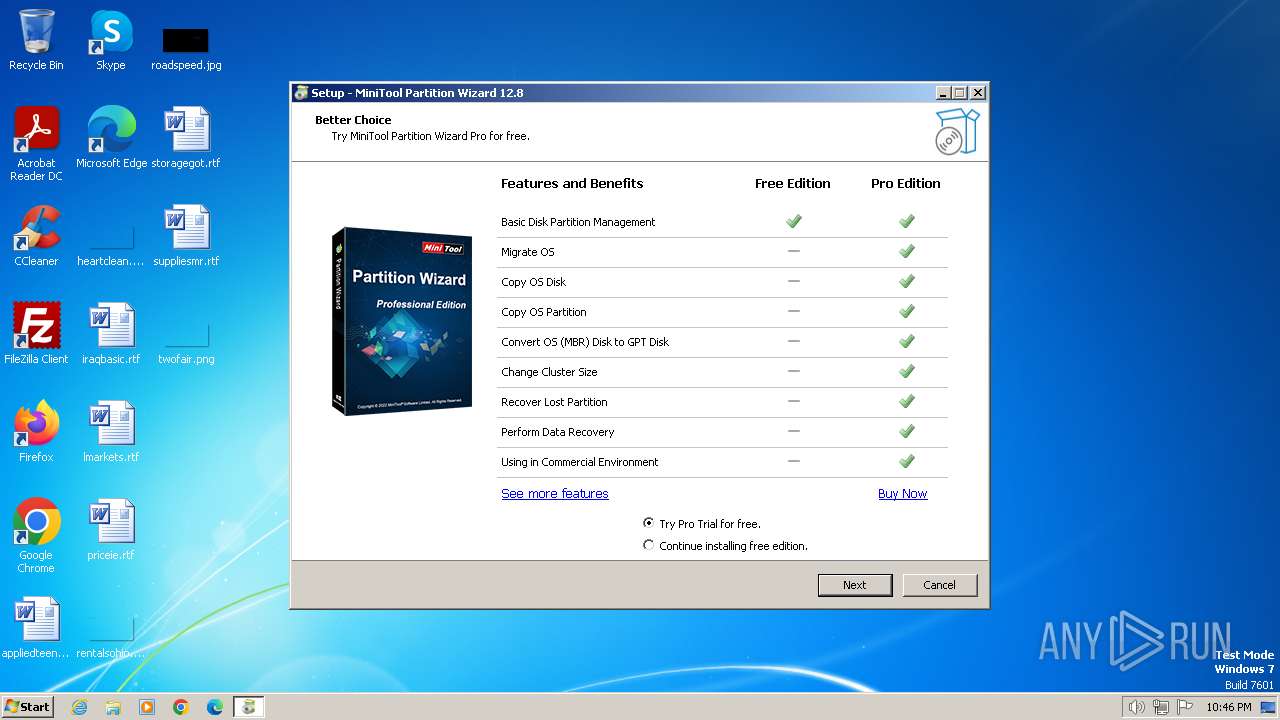
Task: Minimize the Setup window
Action: [x=943, y=93]
